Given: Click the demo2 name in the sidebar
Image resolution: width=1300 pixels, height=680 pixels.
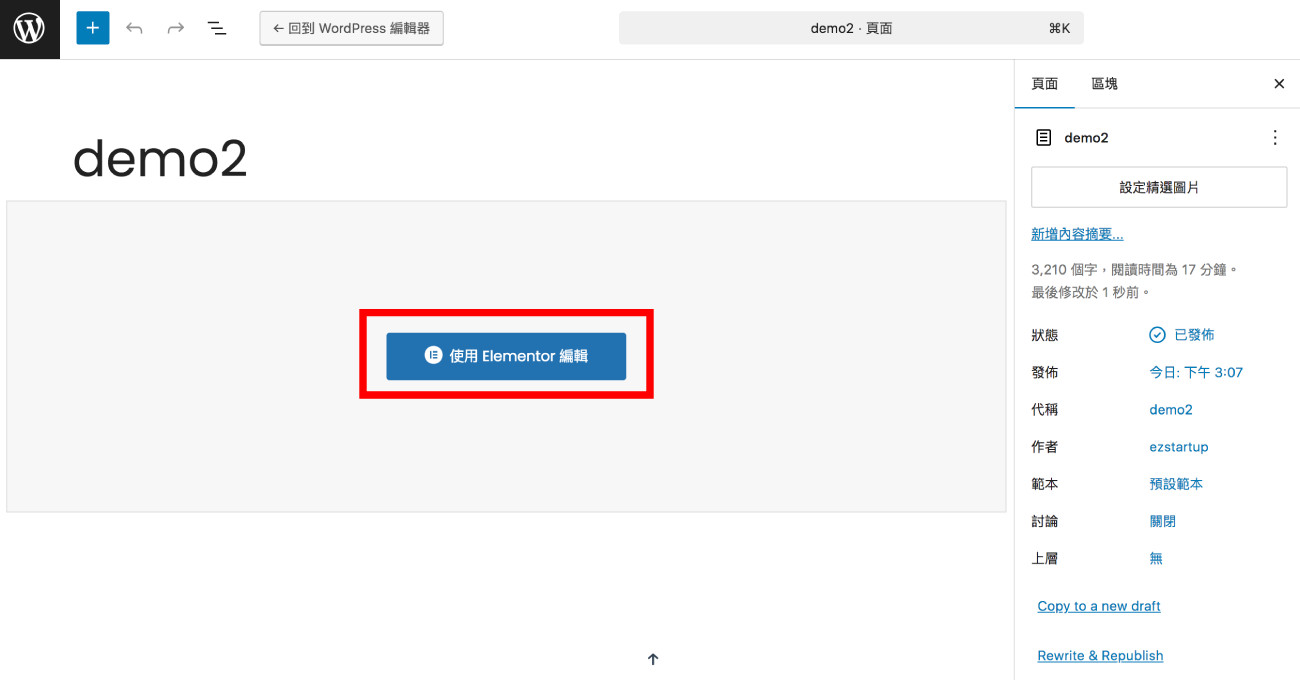Looking at the screenshot, I should click(1086, 138).
